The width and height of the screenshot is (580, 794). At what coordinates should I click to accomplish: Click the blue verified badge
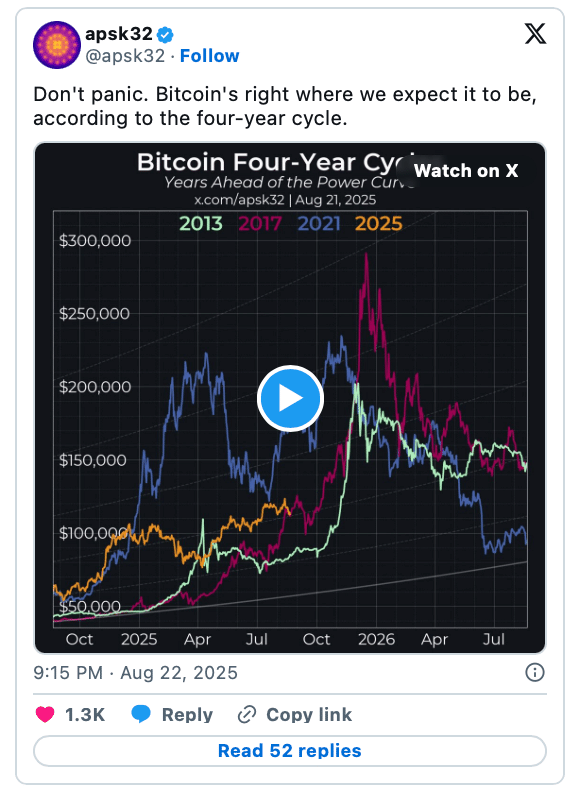(x=165, y=35)
